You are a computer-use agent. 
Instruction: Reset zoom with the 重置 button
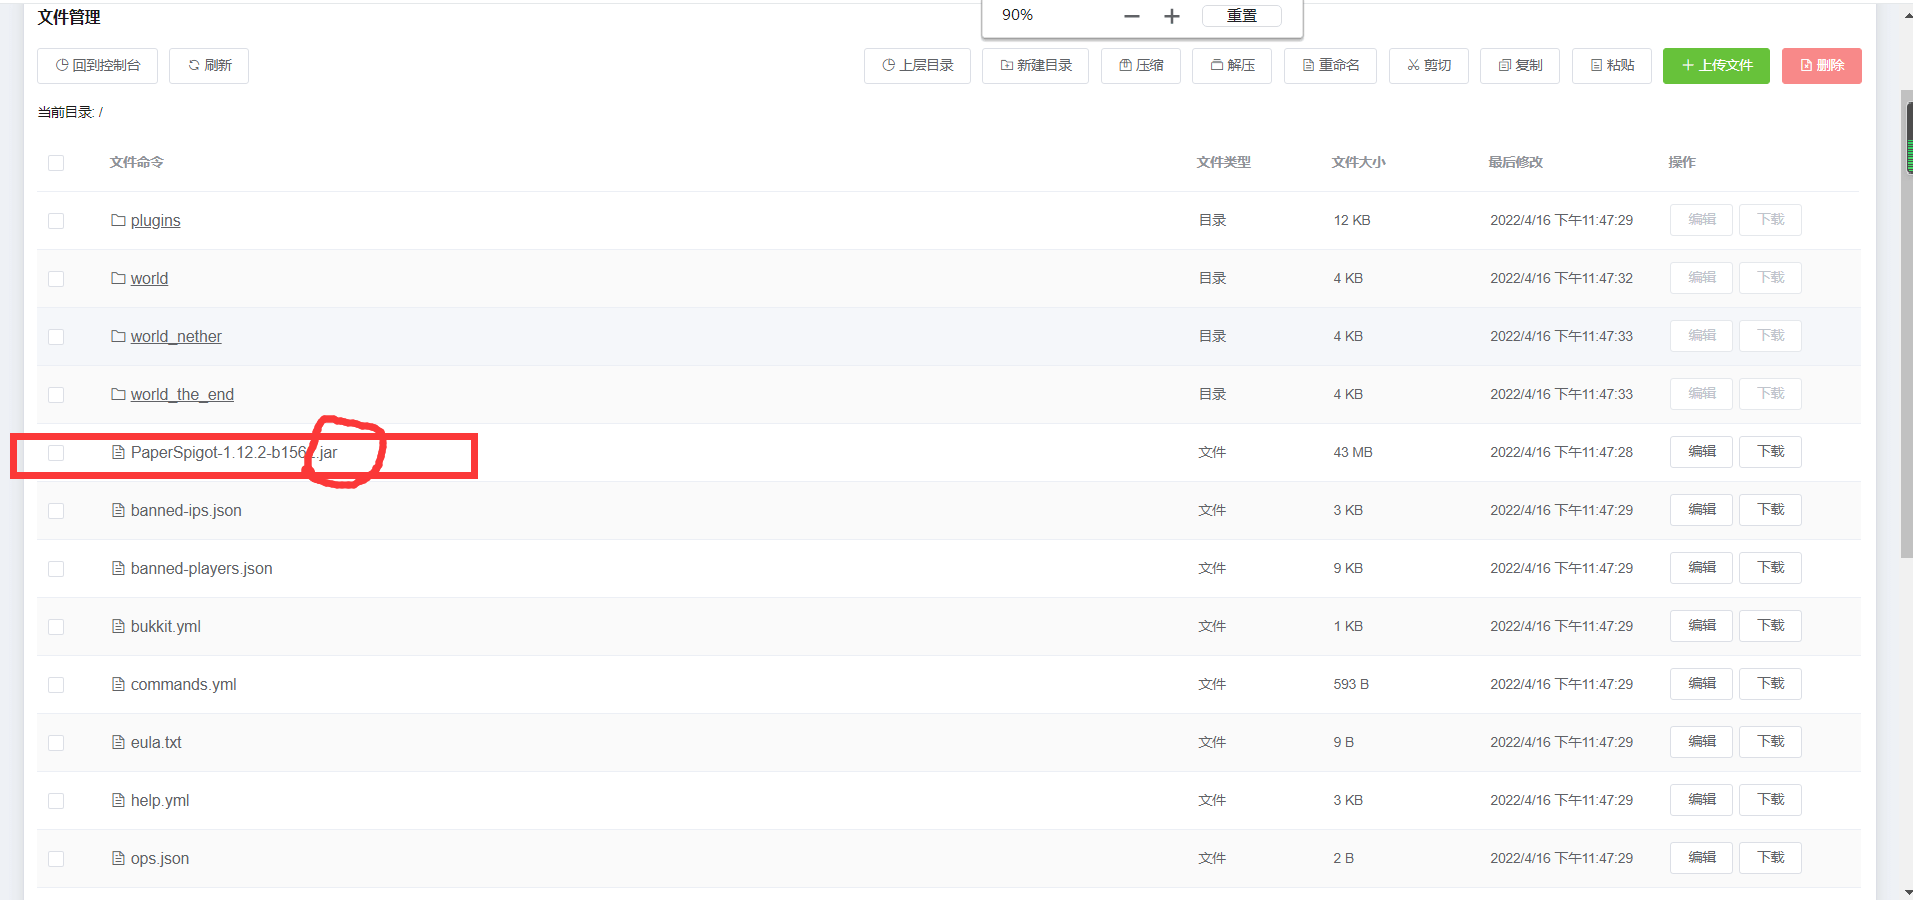(x=1242, y=16)
